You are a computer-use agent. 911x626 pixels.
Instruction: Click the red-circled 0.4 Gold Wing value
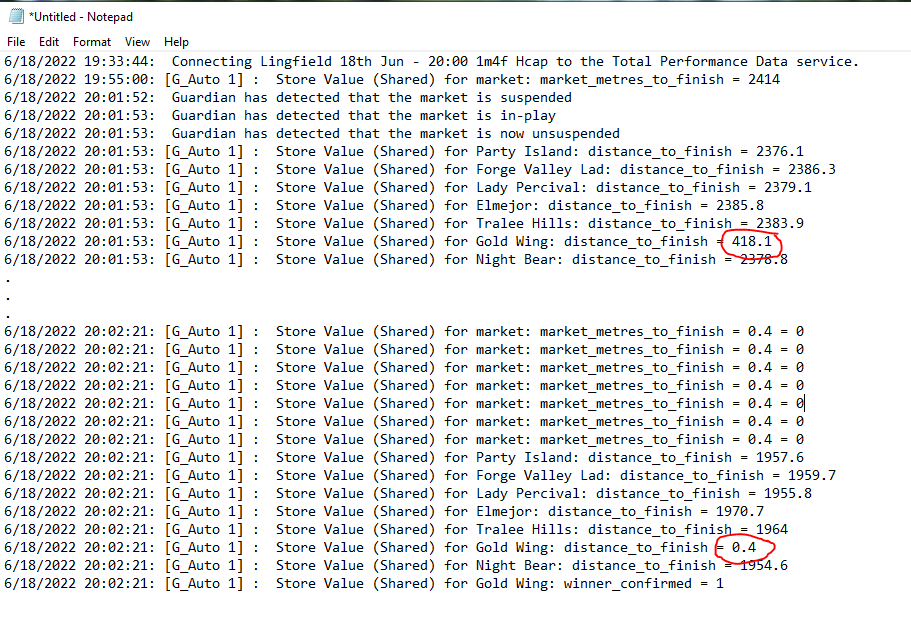click(x=744, y=547)
